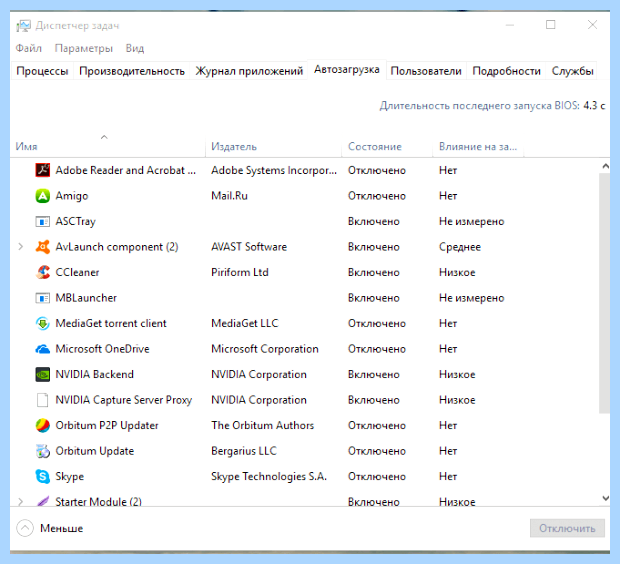Click the Orbitum Update icon
Image resolution: width=620 pixels, height=564 pixels.
tap(43, 451)
